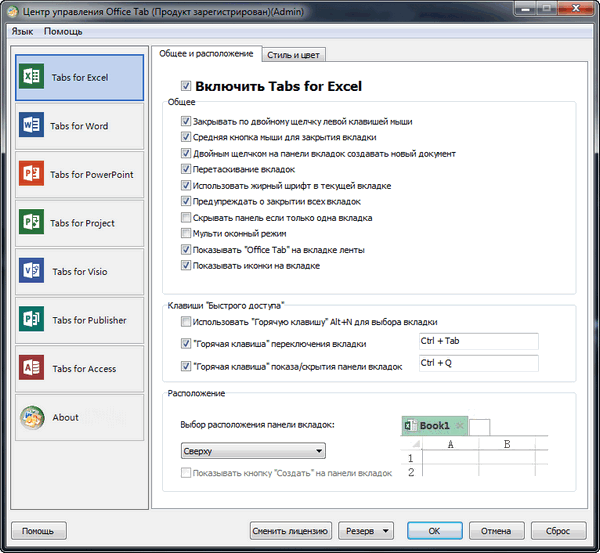Open the Tabs for Word icon
The width and height of the screenshot is (600, 553).
coord(31,125)
